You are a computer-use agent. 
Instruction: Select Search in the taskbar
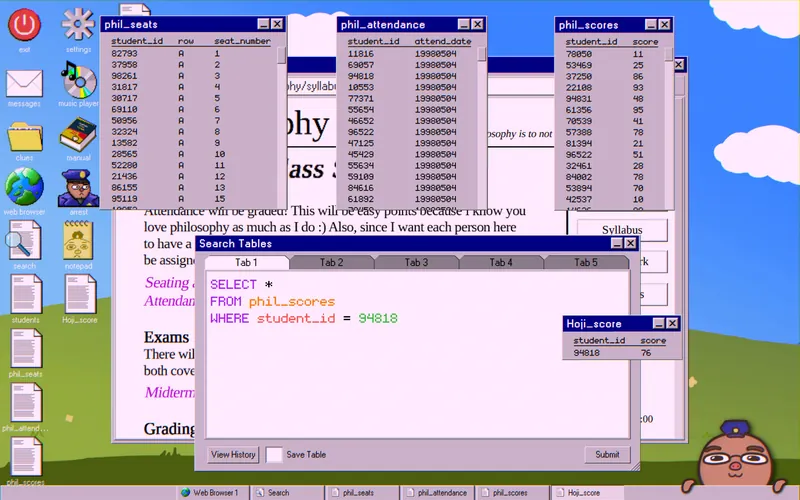click(x=286, y=493)
